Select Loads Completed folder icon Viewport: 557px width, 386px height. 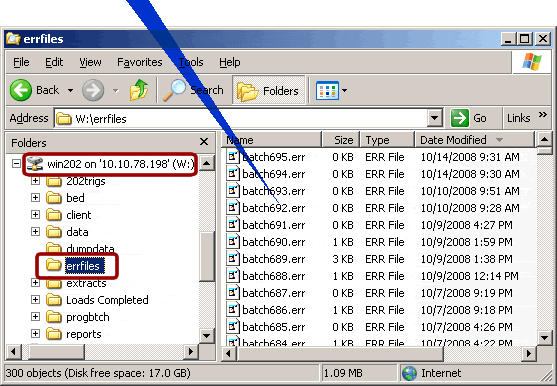(x=54, y=300)
